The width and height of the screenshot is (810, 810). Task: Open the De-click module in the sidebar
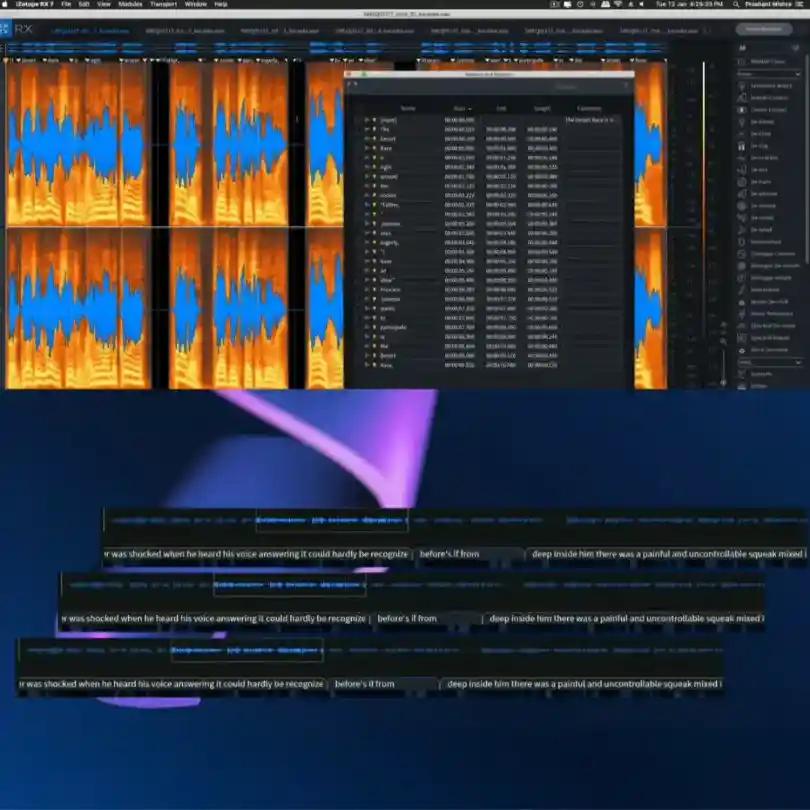tap(770, 133)
